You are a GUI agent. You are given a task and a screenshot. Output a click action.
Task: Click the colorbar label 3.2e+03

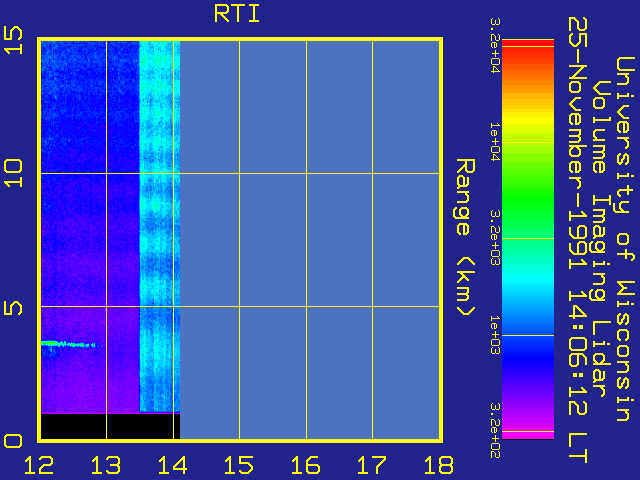[495, 238]
